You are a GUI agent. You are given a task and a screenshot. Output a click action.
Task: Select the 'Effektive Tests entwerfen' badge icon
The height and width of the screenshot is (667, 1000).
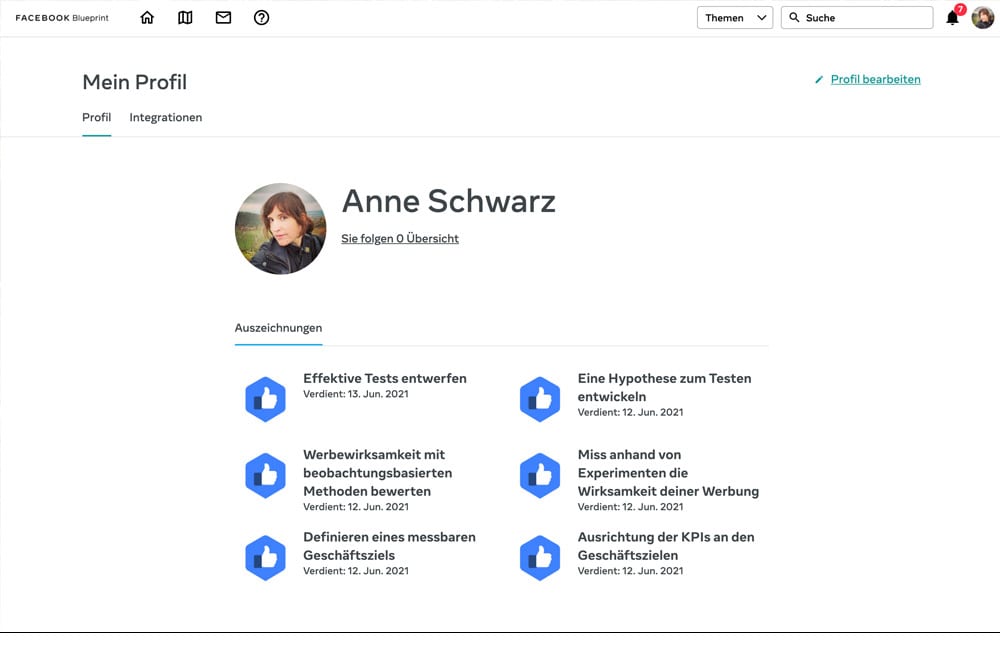(265, 398)
